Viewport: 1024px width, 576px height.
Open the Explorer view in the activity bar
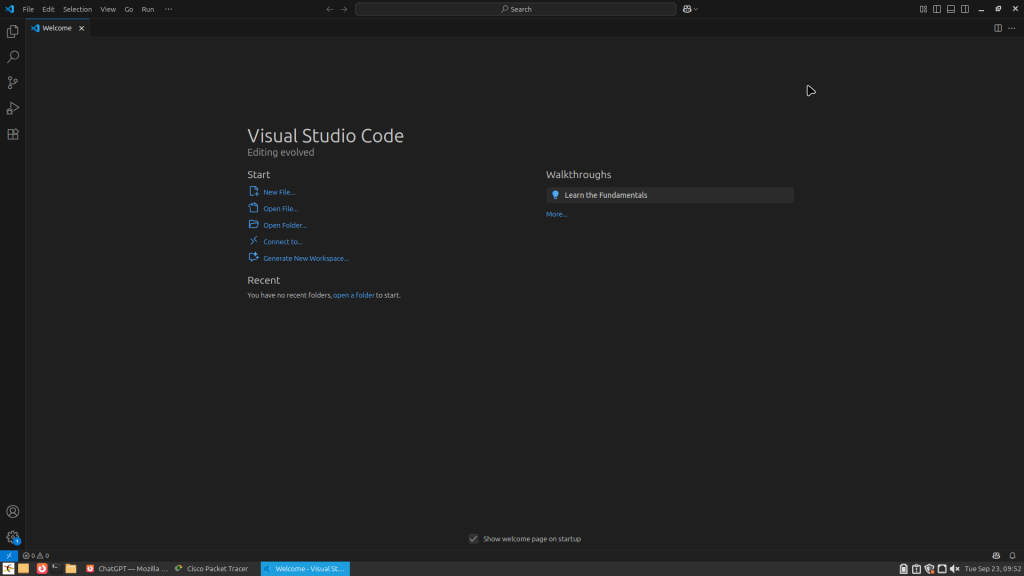13,32
